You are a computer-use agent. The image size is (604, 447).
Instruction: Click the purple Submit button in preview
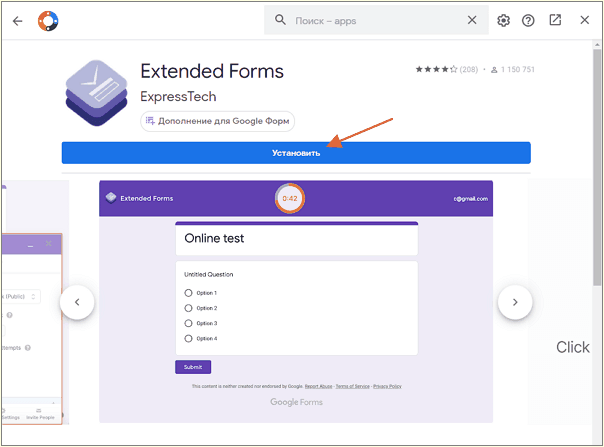pos(193,367)
